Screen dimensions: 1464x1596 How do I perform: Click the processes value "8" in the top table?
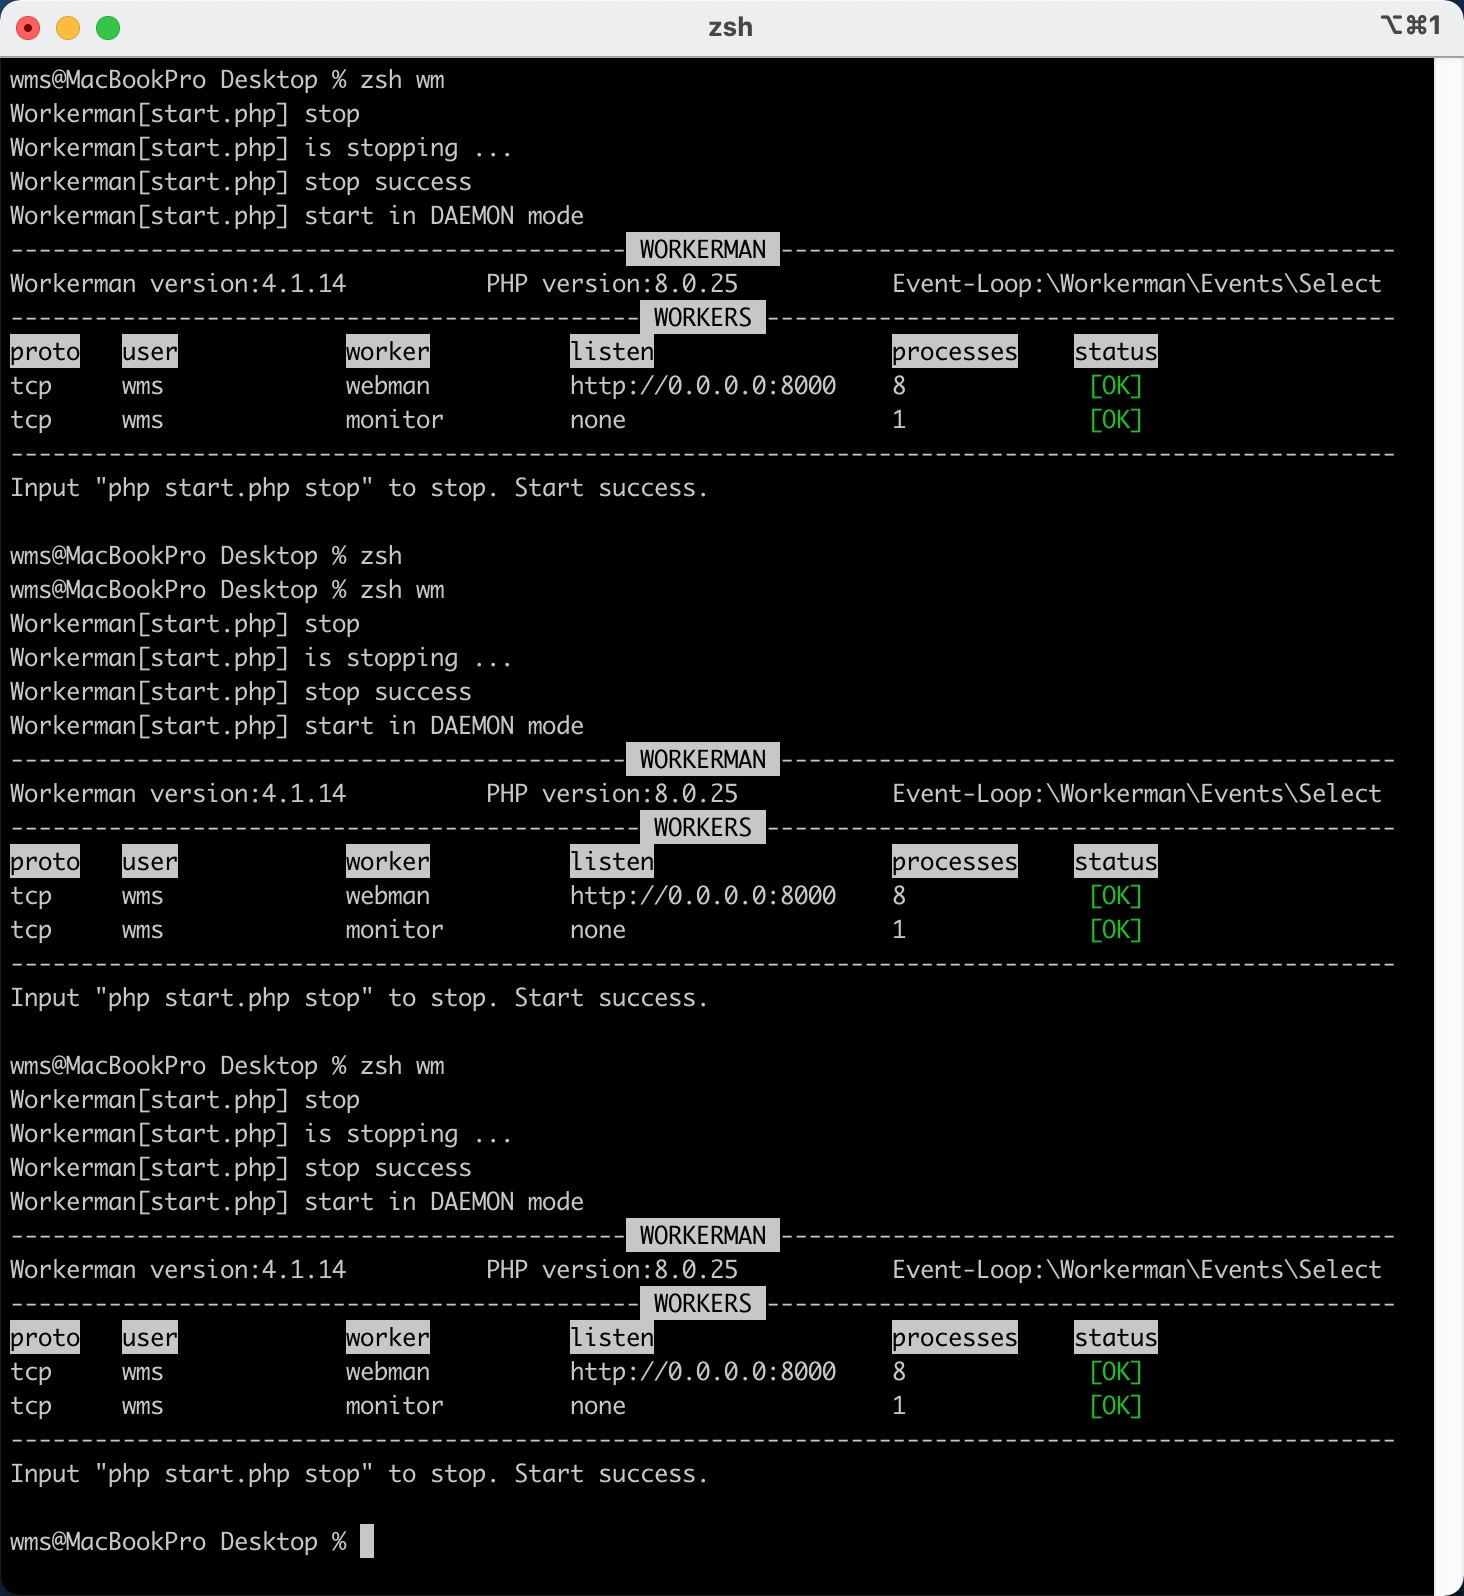tap(899, 386)
